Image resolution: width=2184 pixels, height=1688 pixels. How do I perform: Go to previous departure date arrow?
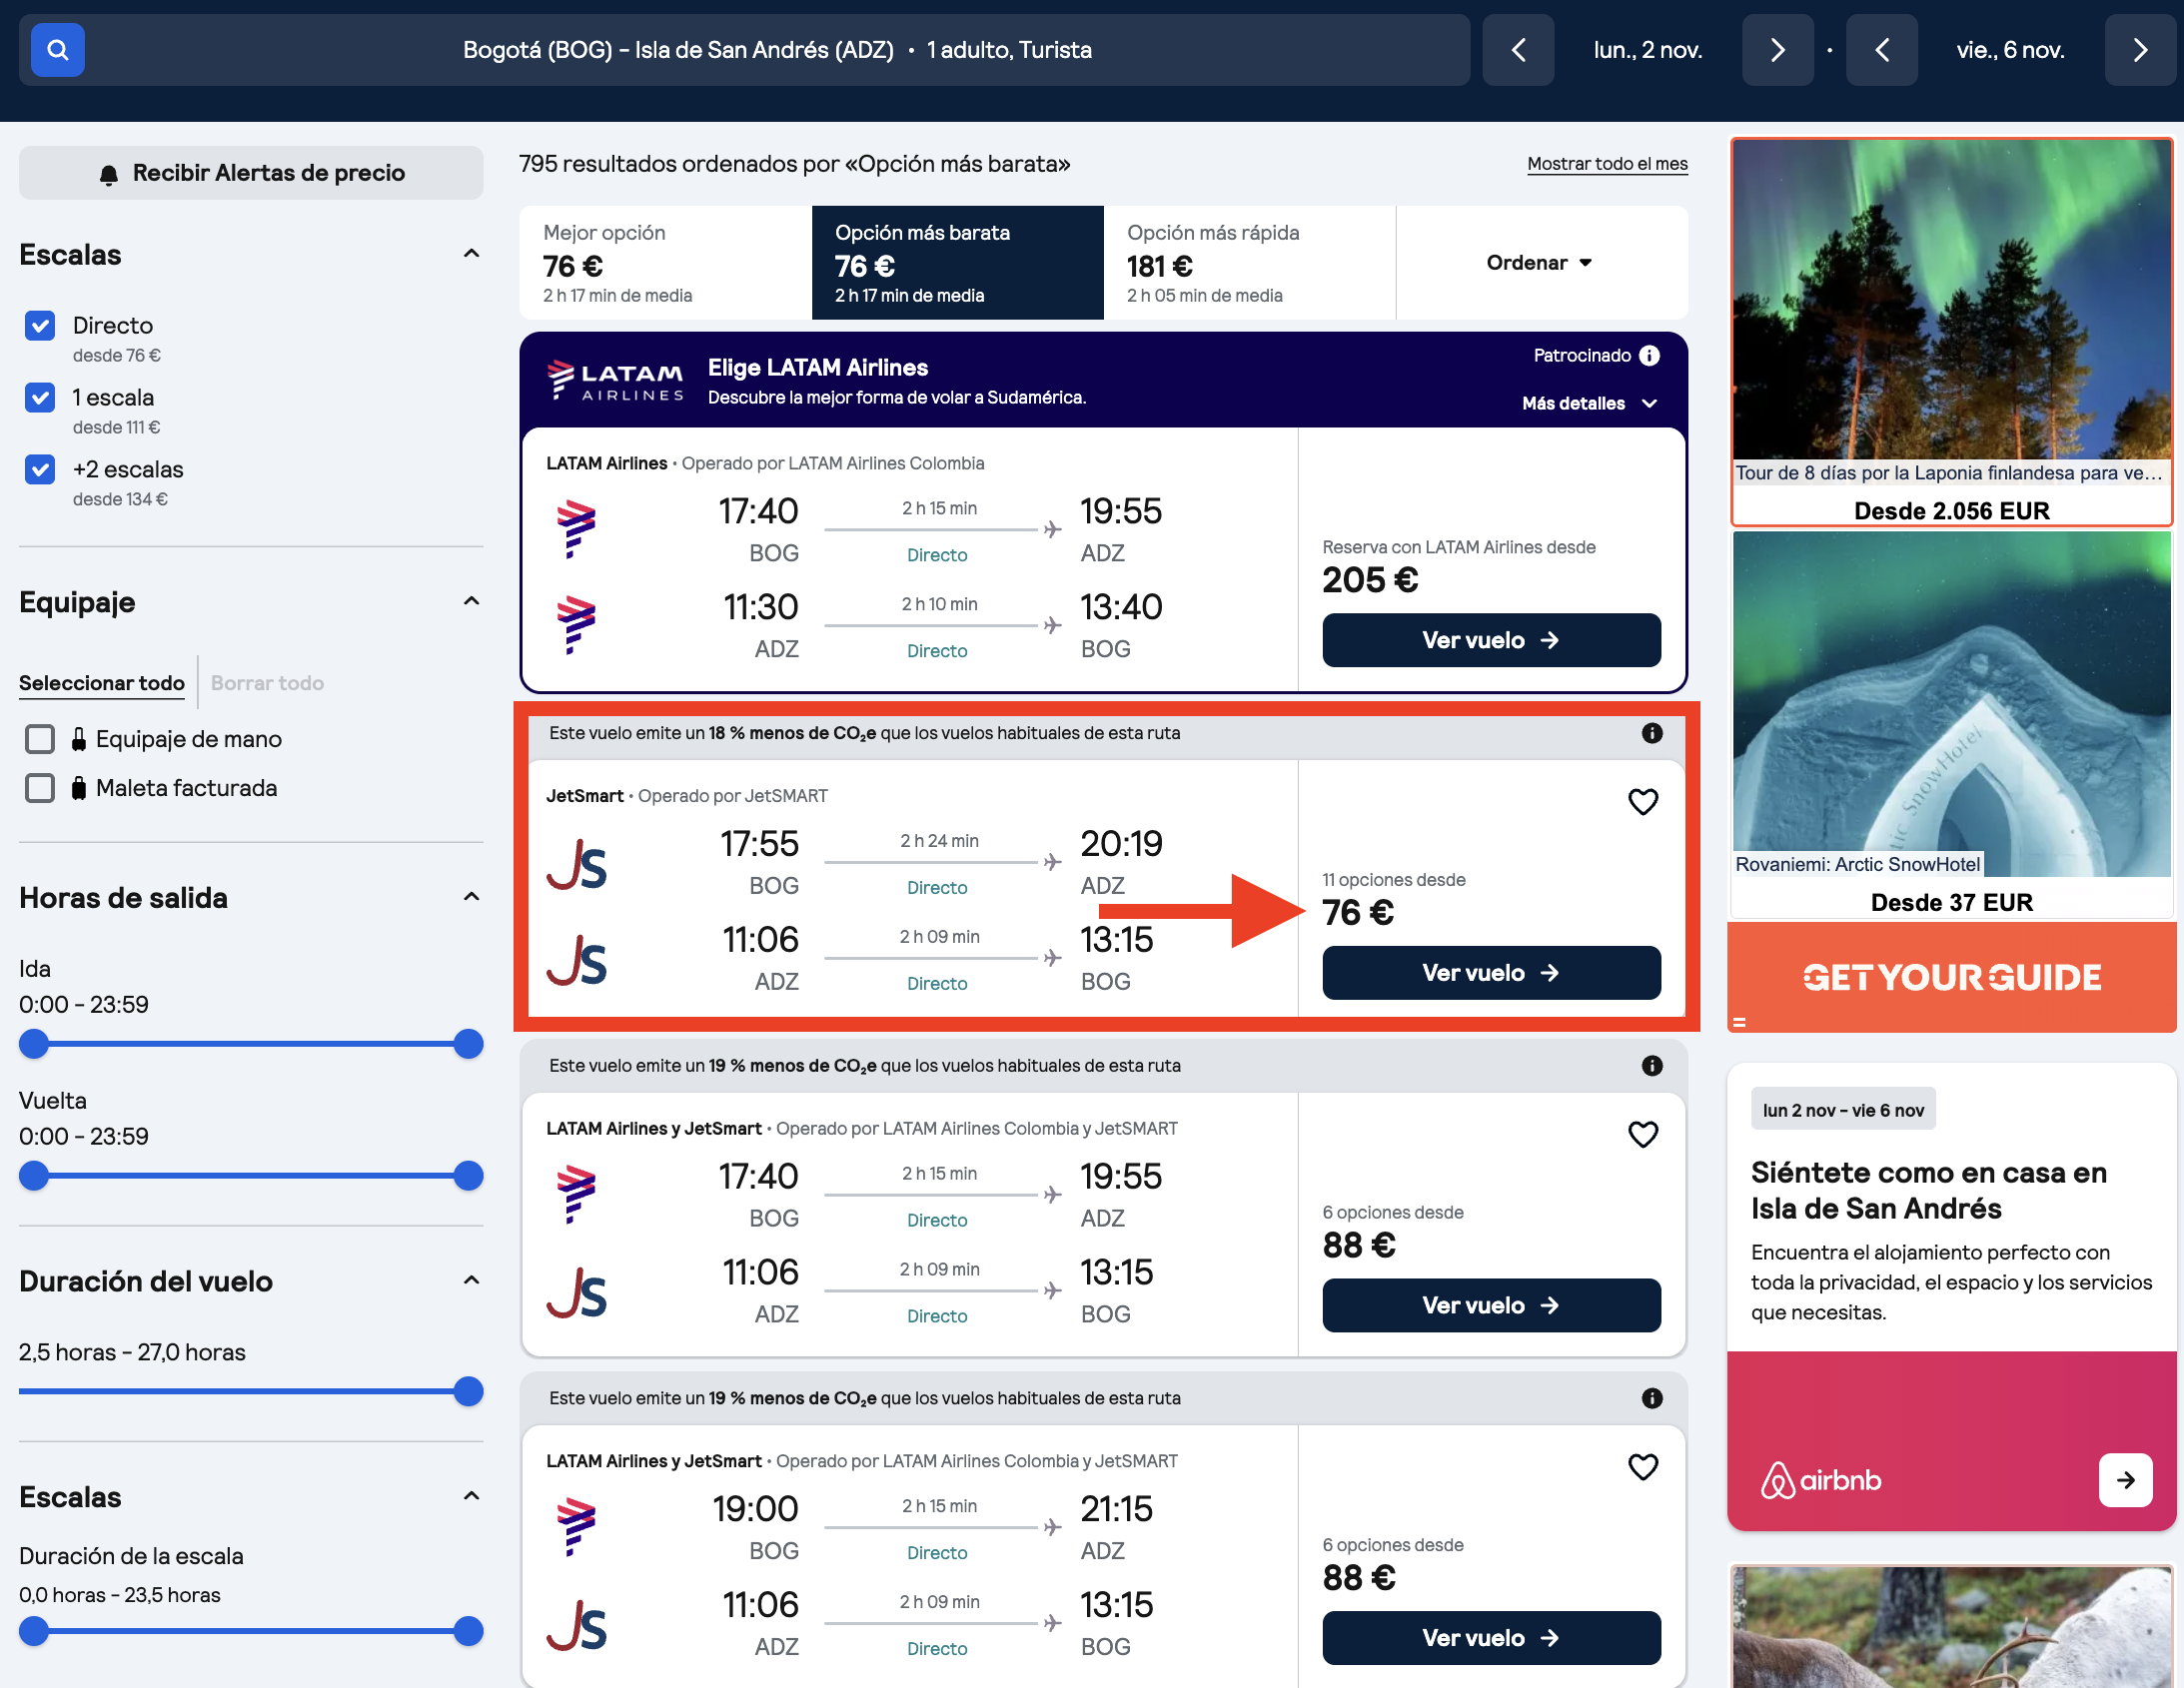point(1517,50)
